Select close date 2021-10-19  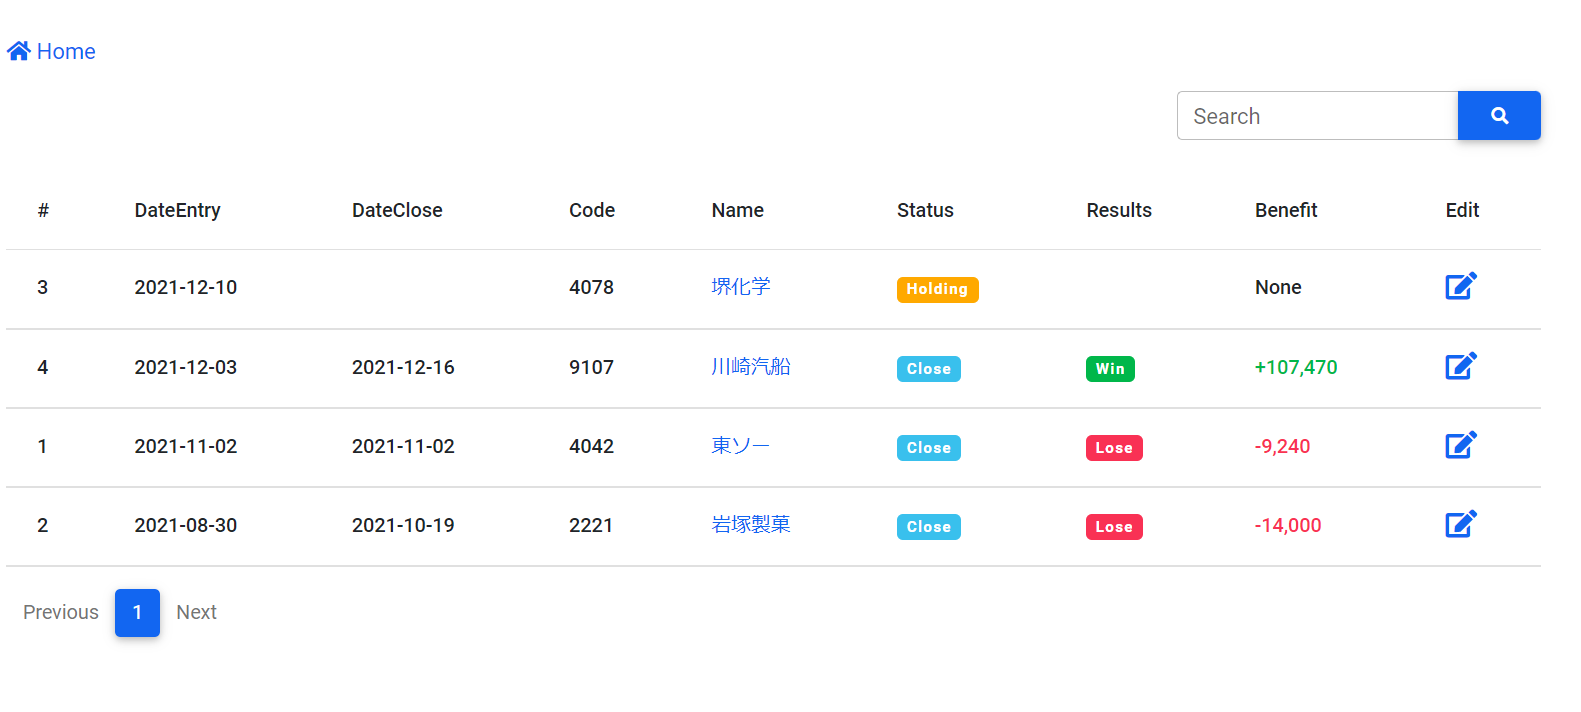tap(403, 525)
